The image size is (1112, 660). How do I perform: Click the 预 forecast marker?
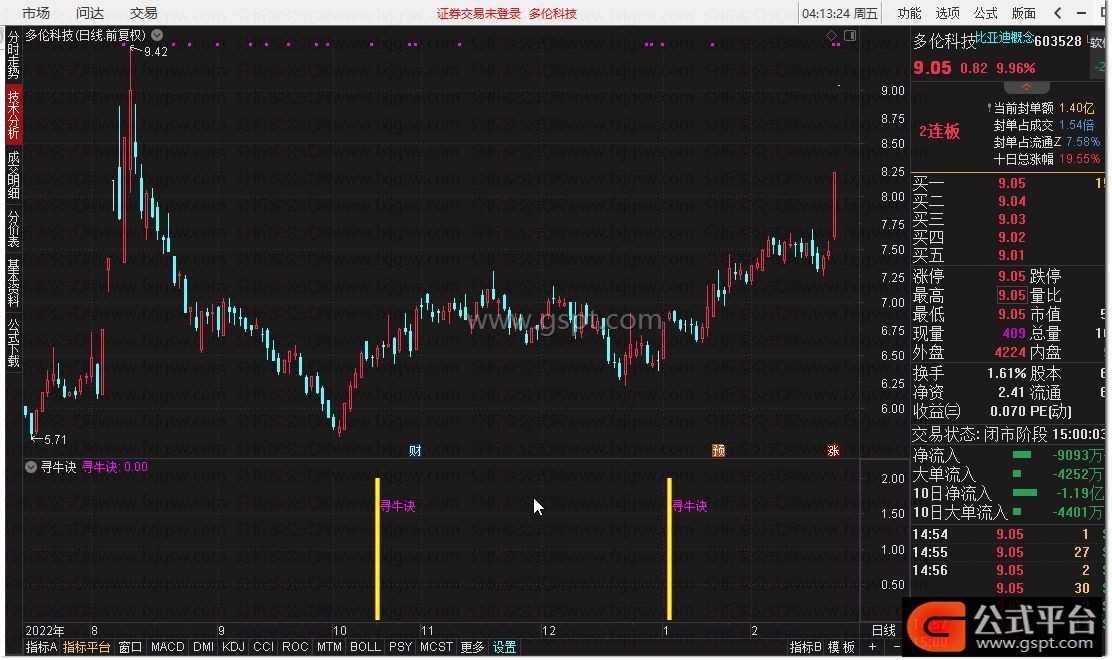pyautogui.click(x=718, y=451)
